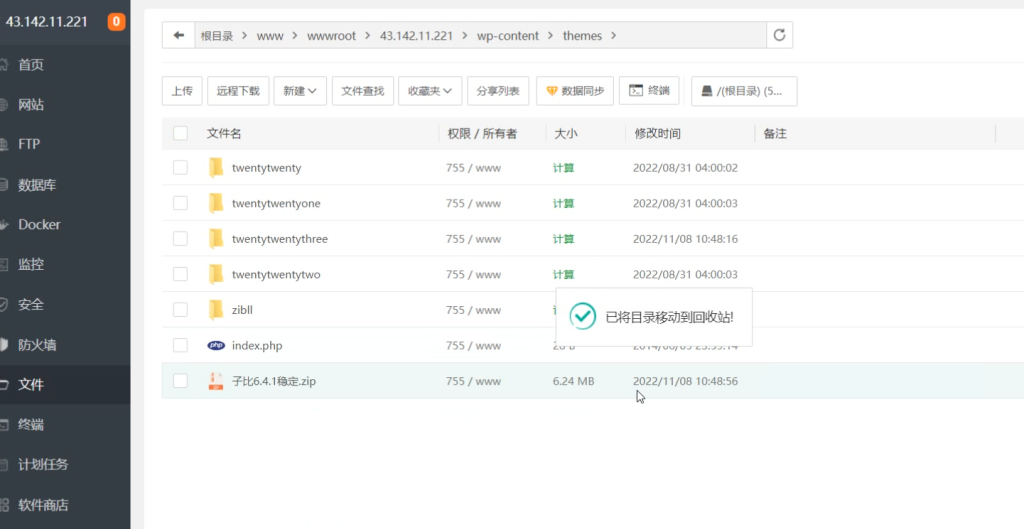The image size is (1024, 529).
Task: Toggle the select-all checkbox in header
Action: pos(180,133)
